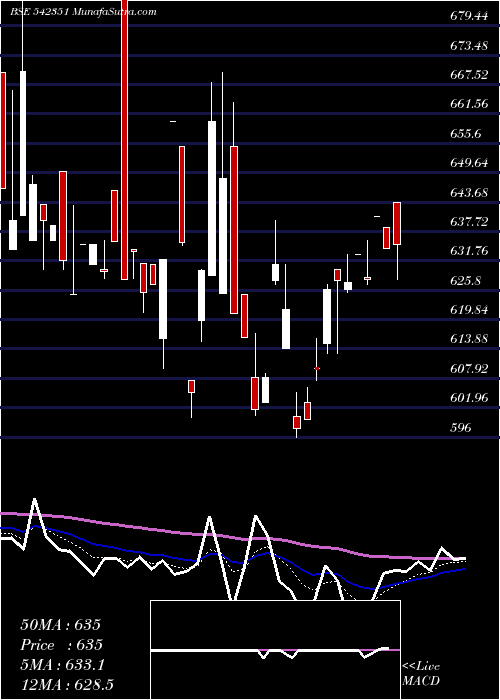Click the 661.56 price axis label
This screenshot has height=700, width=500.
(469, 104)
